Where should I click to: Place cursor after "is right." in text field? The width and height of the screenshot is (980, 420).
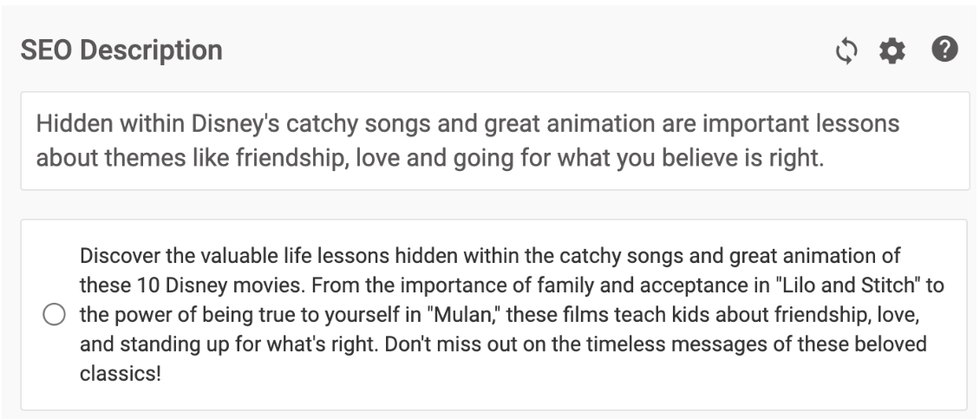[x=826, y=159]
